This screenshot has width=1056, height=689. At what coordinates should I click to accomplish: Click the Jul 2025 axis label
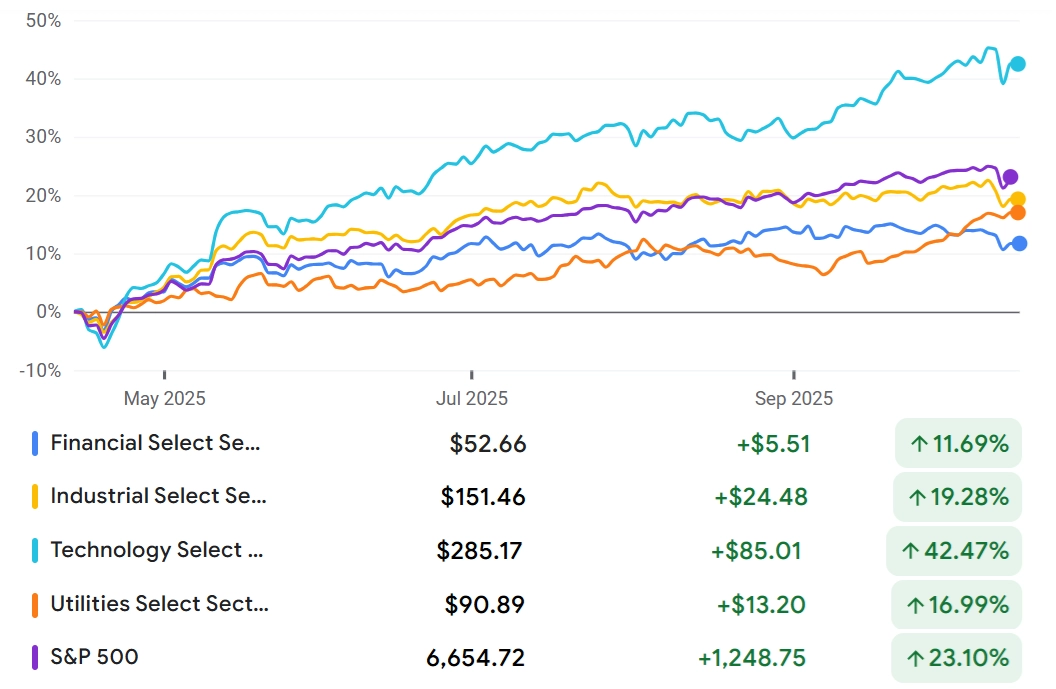tap(472, 398)
